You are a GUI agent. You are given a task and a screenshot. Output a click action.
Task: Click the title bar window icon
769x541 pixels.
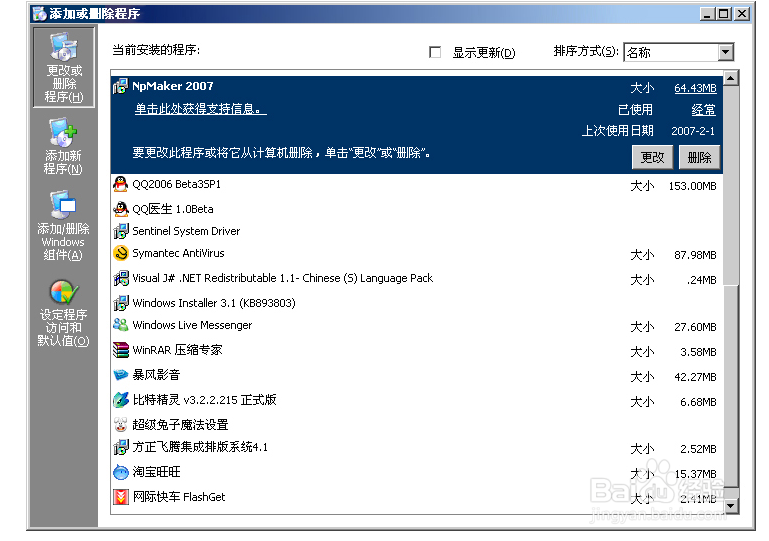pos(39,13)
